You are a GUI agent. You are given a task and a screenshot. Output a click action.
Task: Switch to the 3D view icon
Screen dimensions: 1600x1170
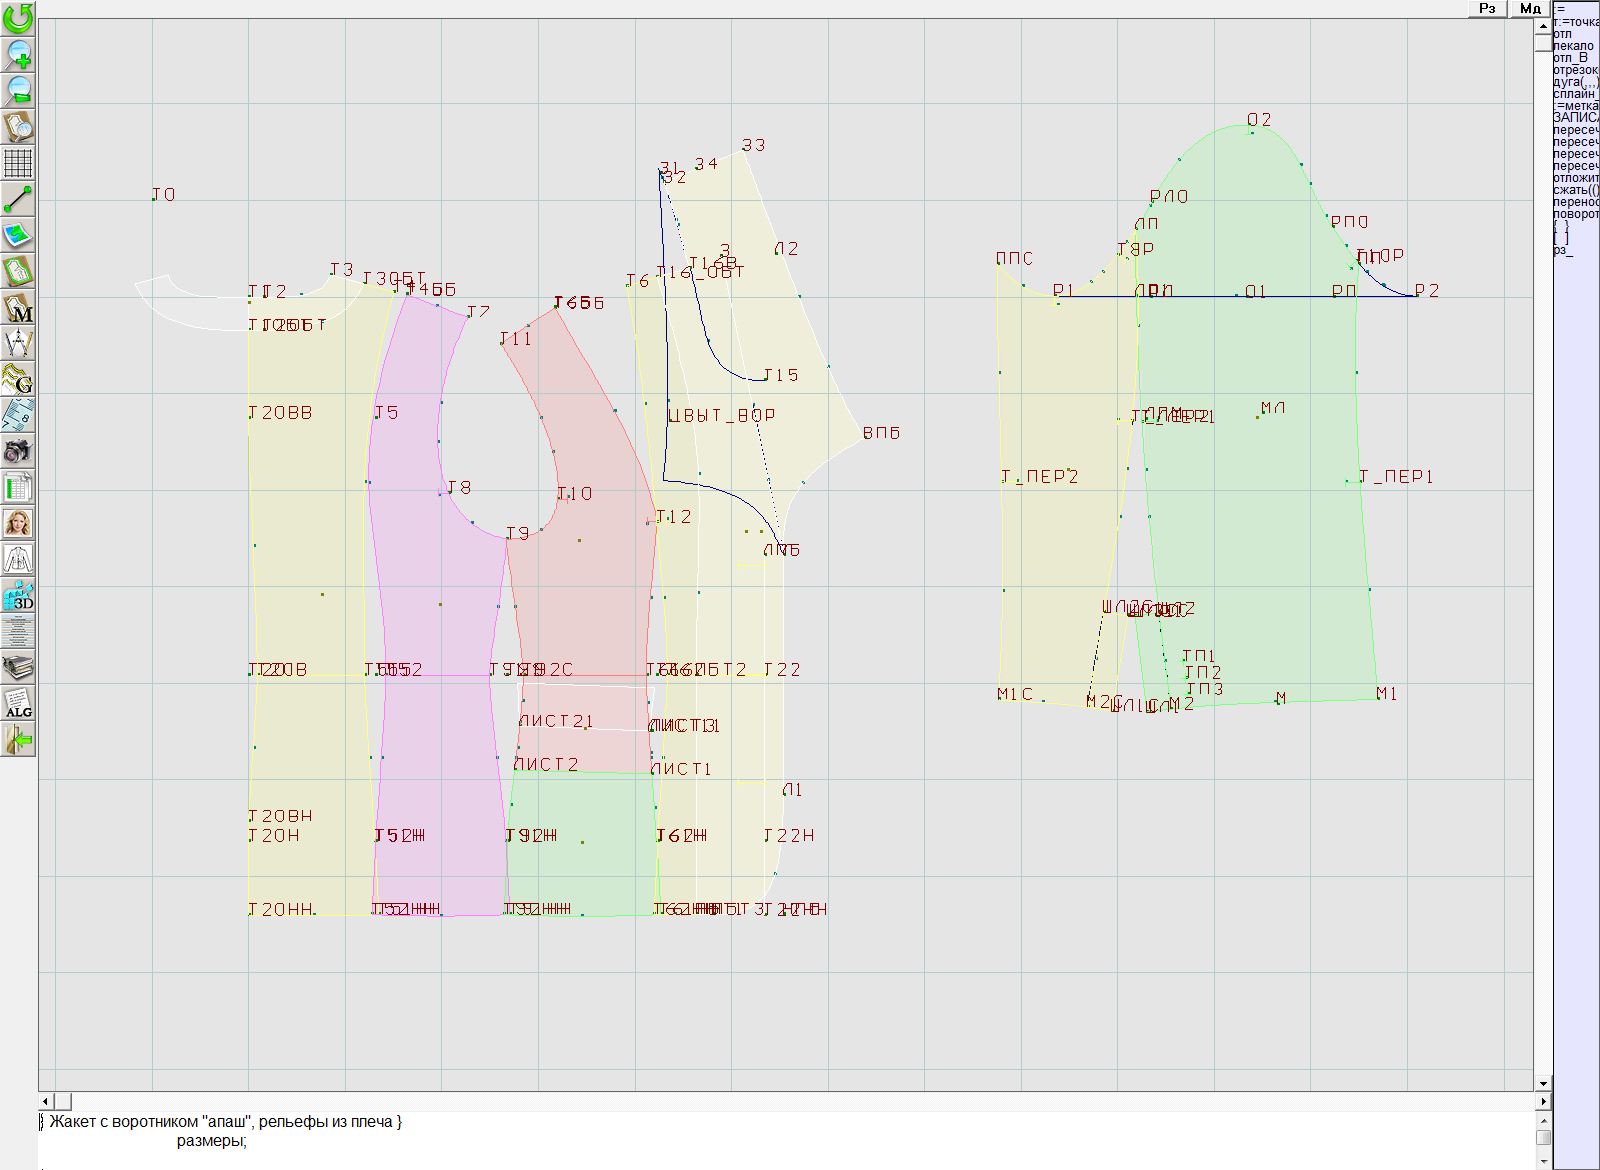(x=18, y=596)
